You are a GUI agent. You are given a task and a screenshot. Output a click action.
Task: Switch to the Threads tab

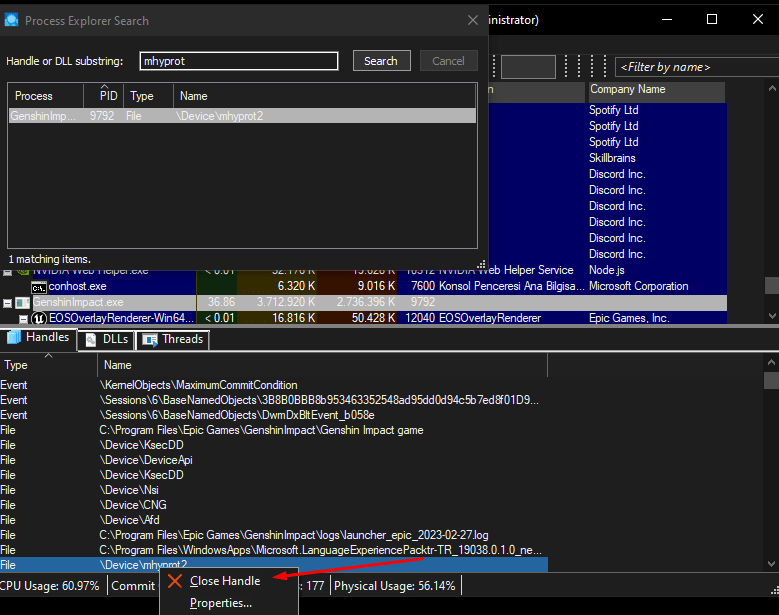[x=172, y=339]
